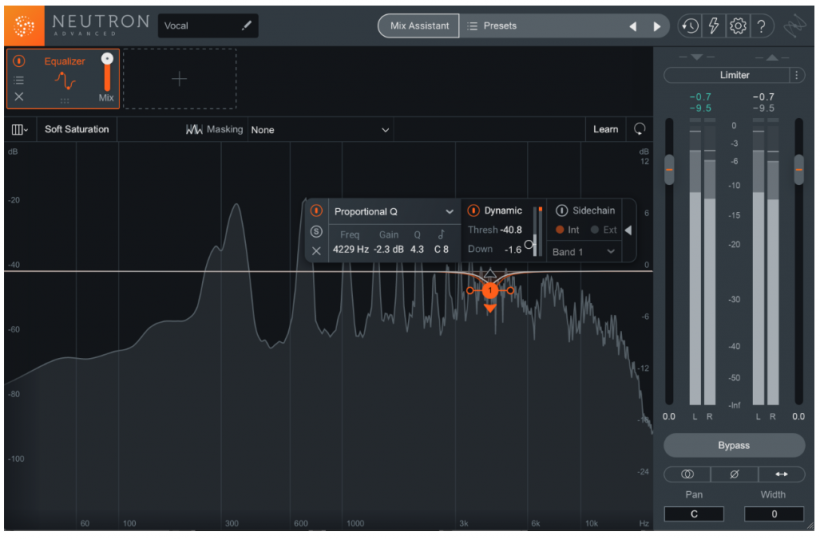The image size is (820, 539).
Task: Click the Learn button
Action: click(x=606, y=129)
